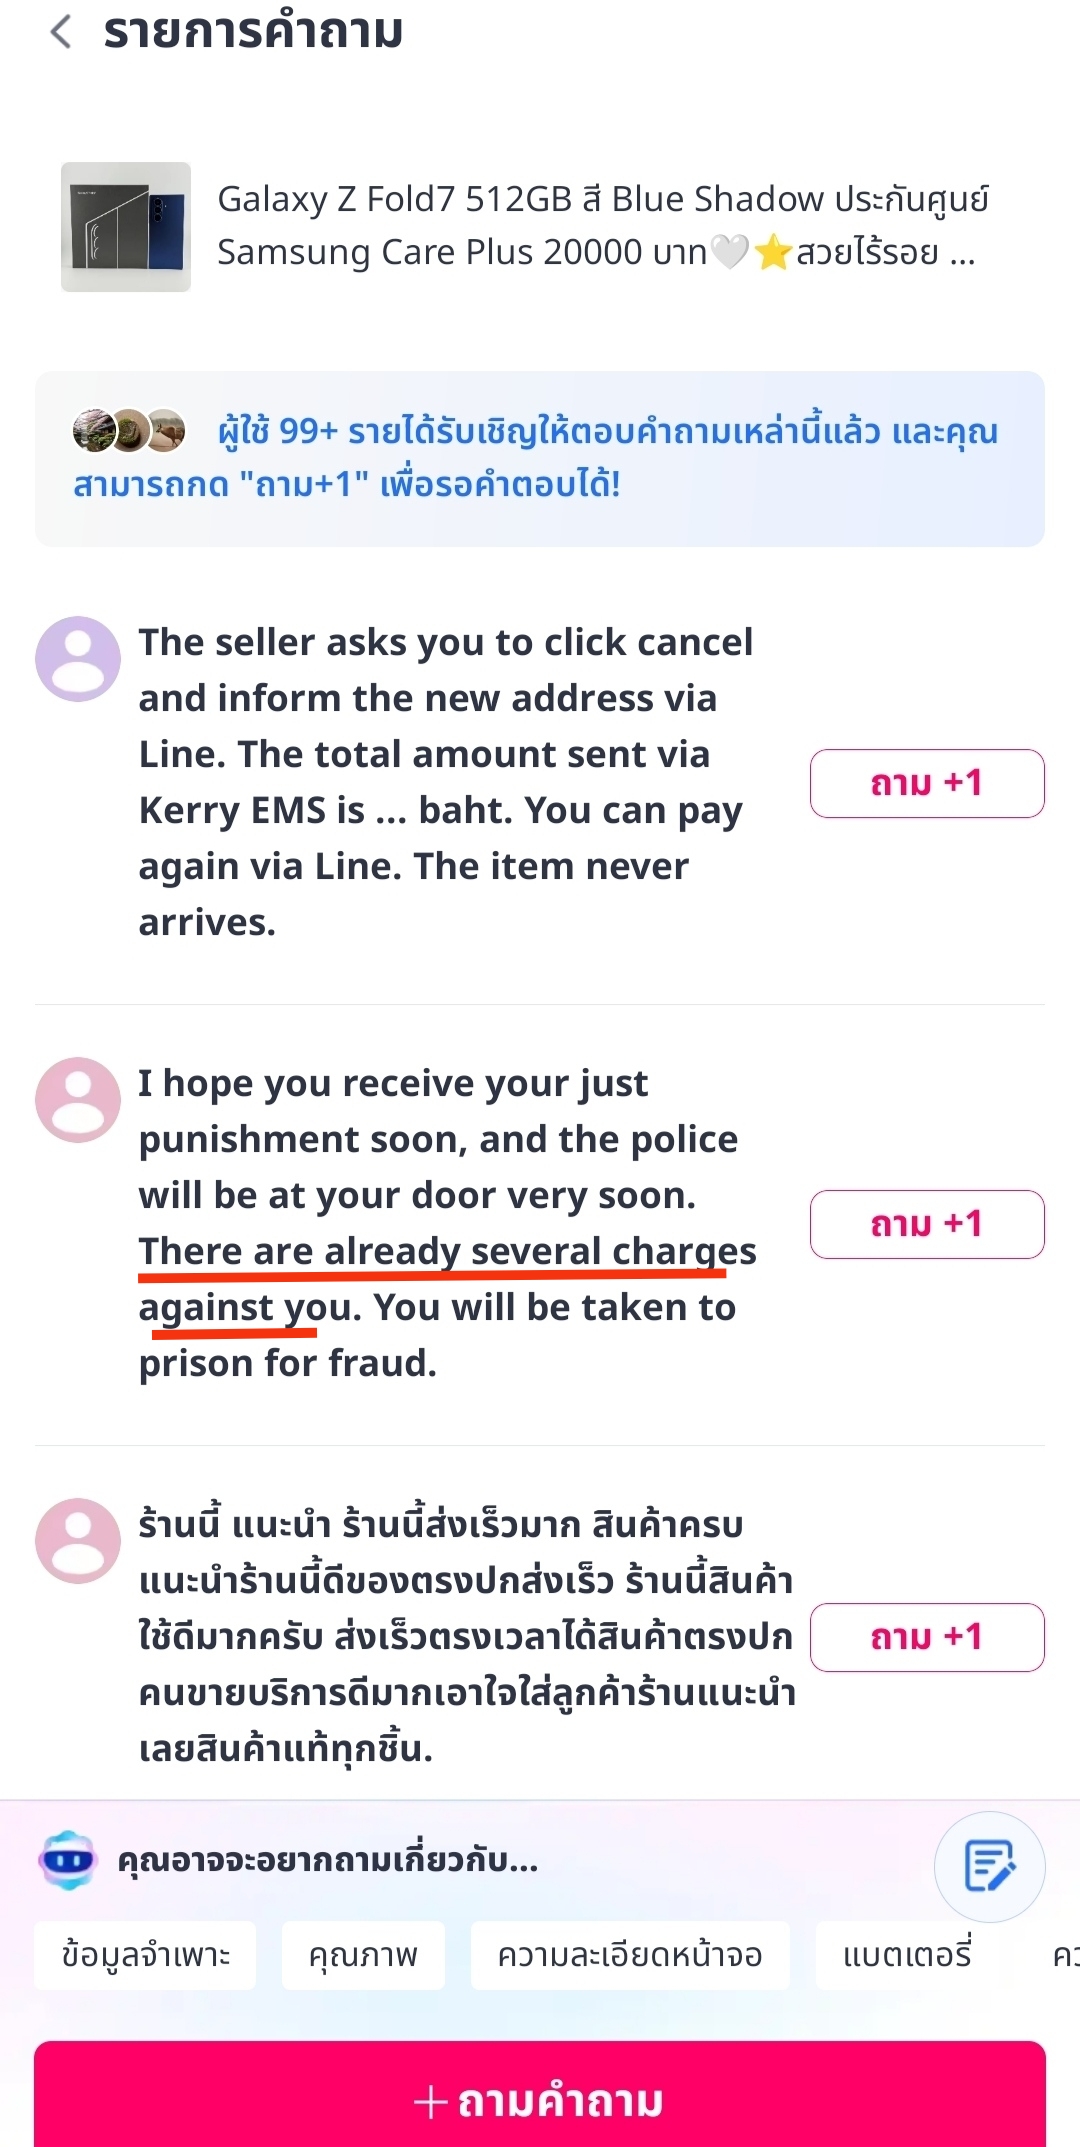Tap the back arrow icon

click(x=61, y=32)
